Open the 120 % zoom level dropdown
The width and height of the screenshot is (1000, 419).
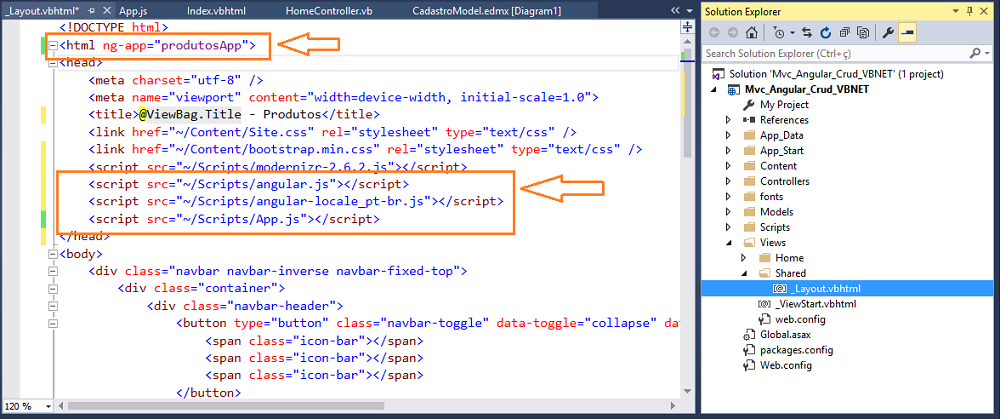(x=48, y=406)
